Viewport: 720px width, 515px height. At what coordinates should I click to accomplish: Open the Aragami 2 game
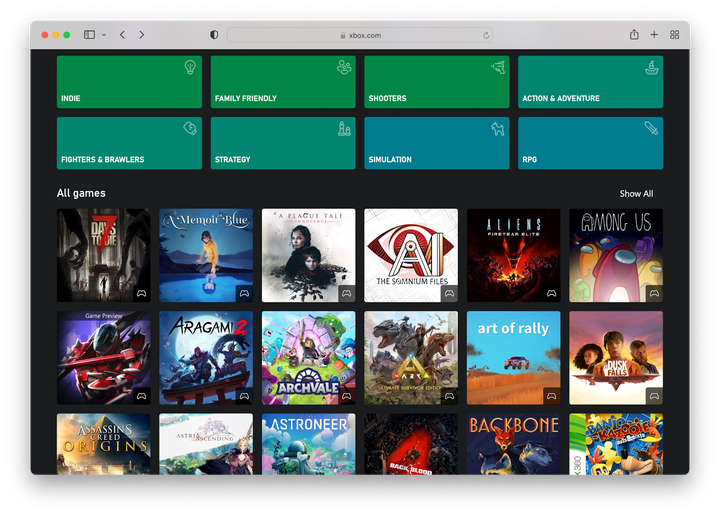(x=206, y=358)
